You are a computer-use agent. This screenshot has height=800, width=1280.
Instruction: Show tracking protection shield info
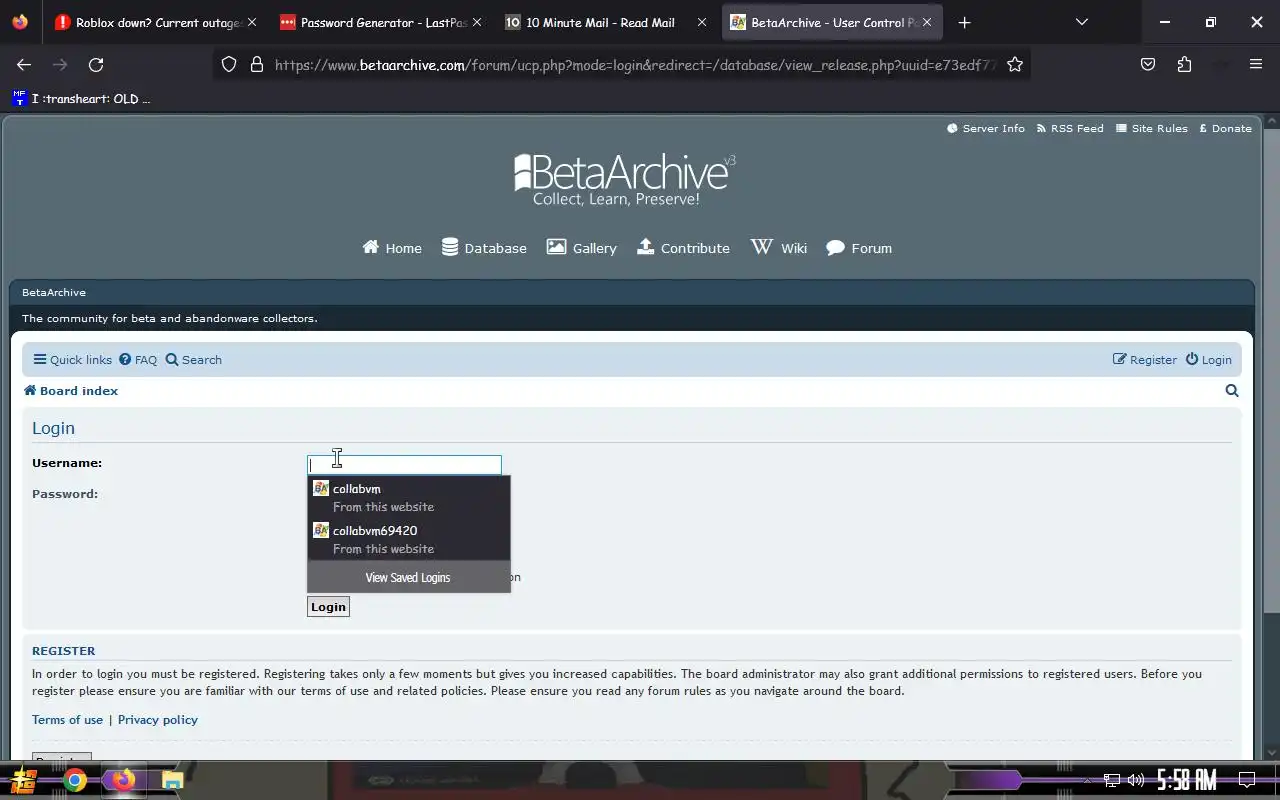[229, 64]
